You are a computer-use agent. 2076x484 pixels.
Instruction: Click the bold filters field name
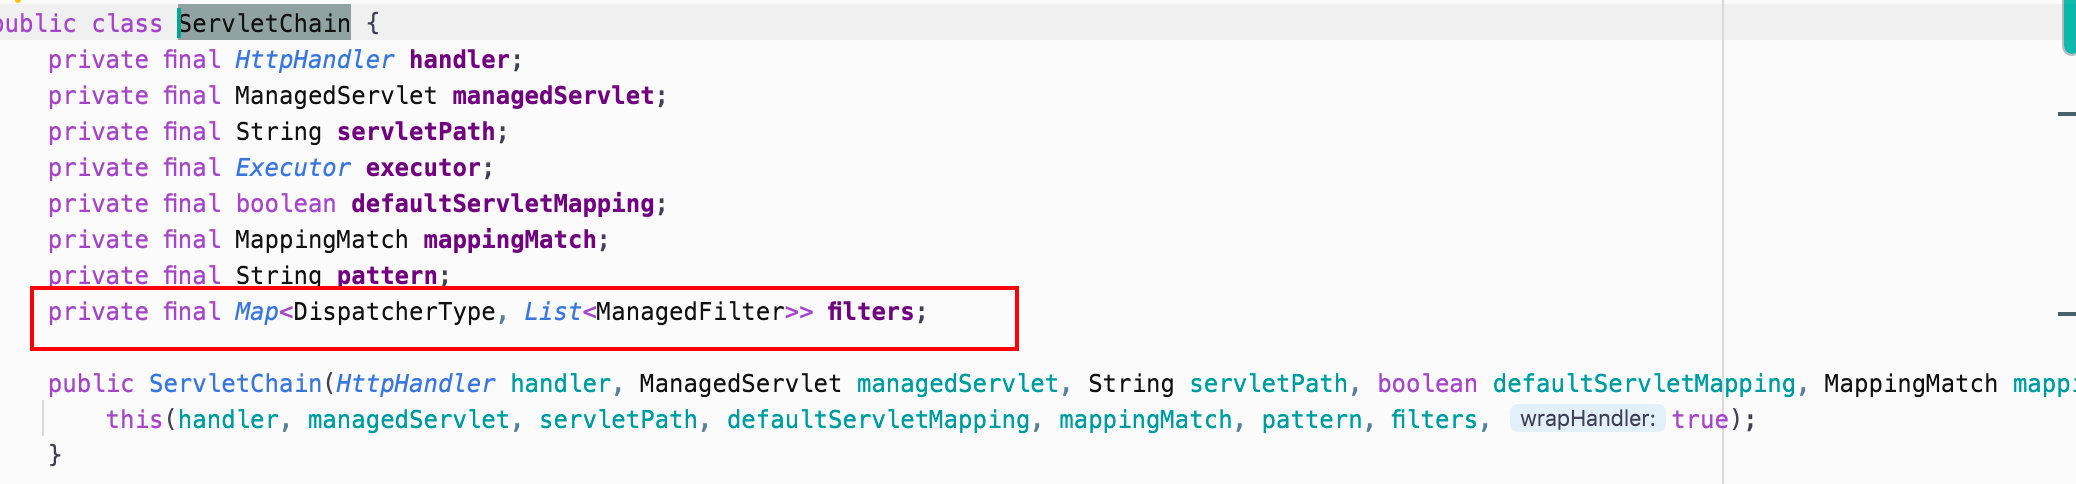(x=870, y=312)
